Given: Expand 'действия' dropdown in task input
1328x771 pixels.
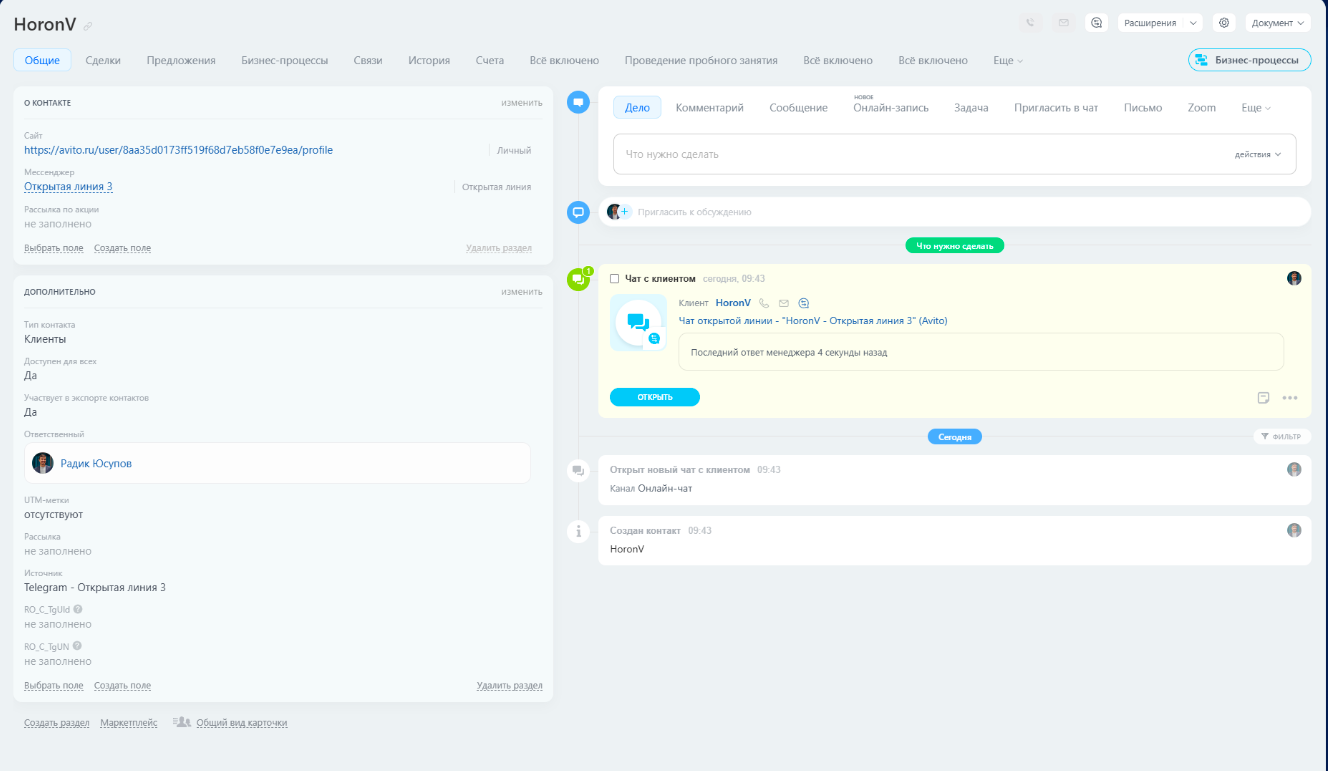Looking at the screenshot, I should 1257,155.
